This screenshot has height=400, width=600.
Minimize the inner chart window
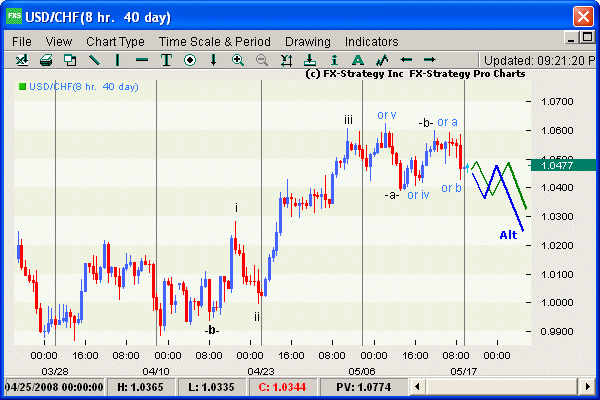click(x=571, y=38)
